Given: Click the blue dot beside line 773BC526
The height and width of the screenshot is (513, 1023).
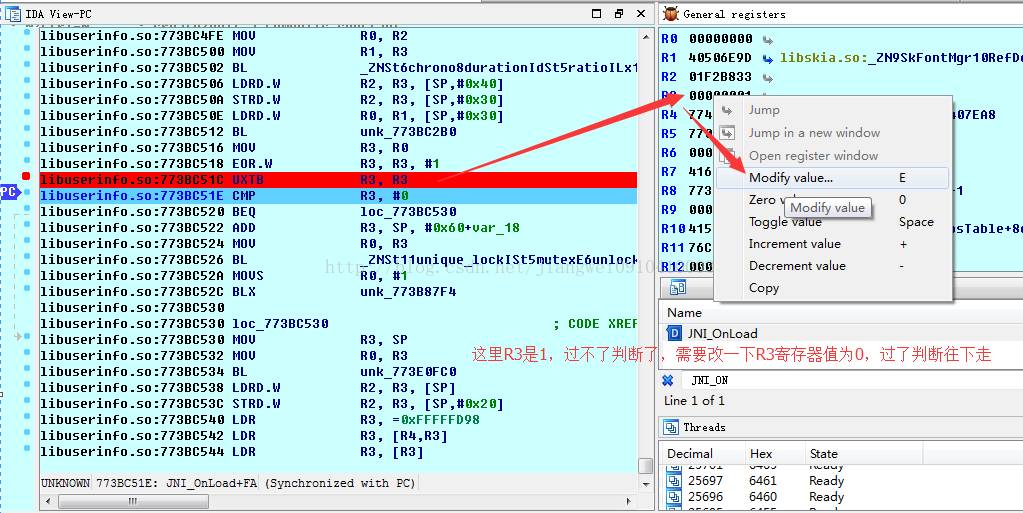Looking at the screenshot, I should pyautogui.click(x=27, y=256).
